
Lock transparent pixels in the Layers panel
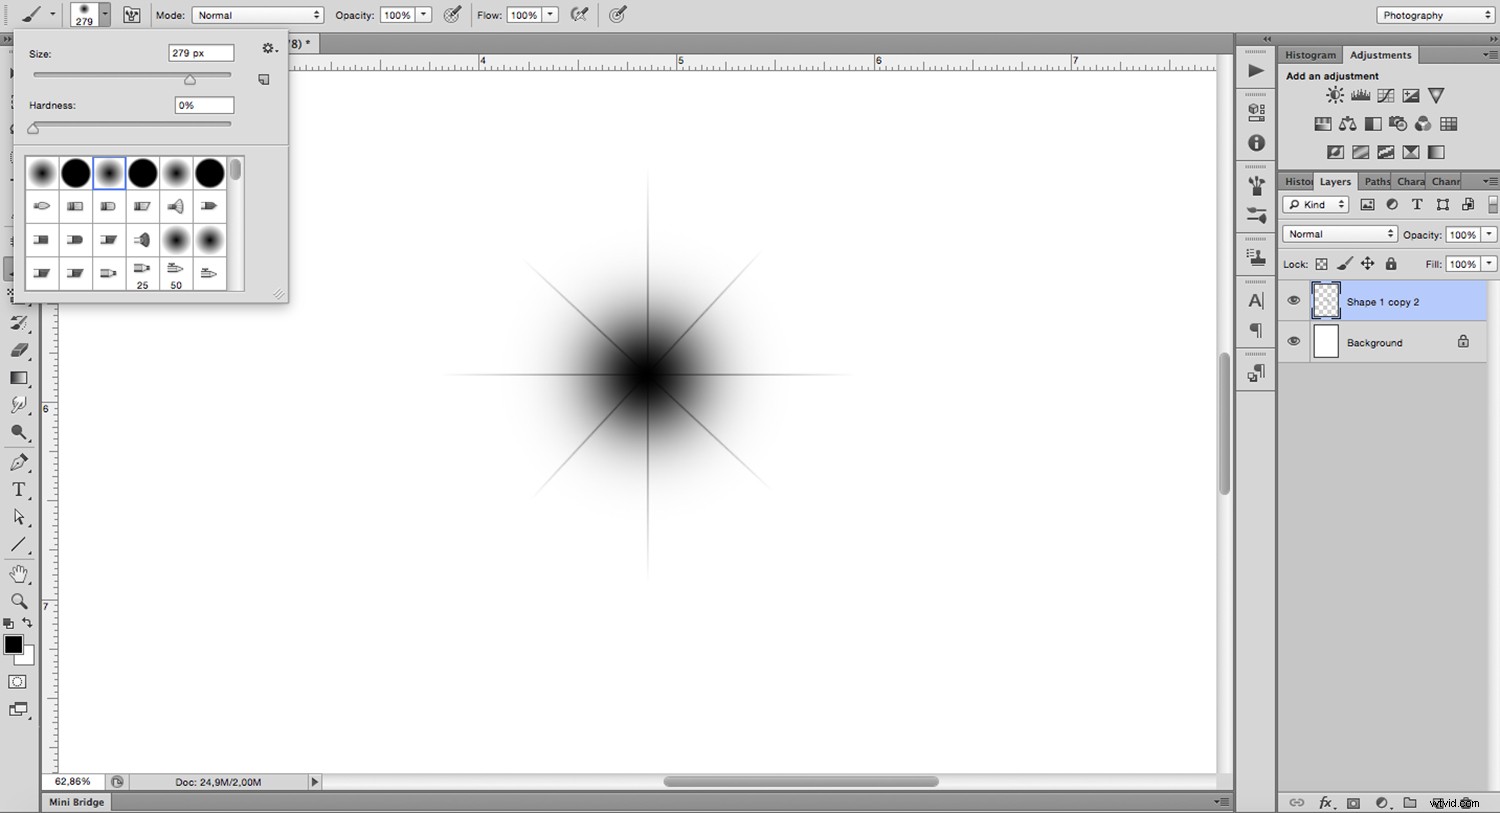1321,263
